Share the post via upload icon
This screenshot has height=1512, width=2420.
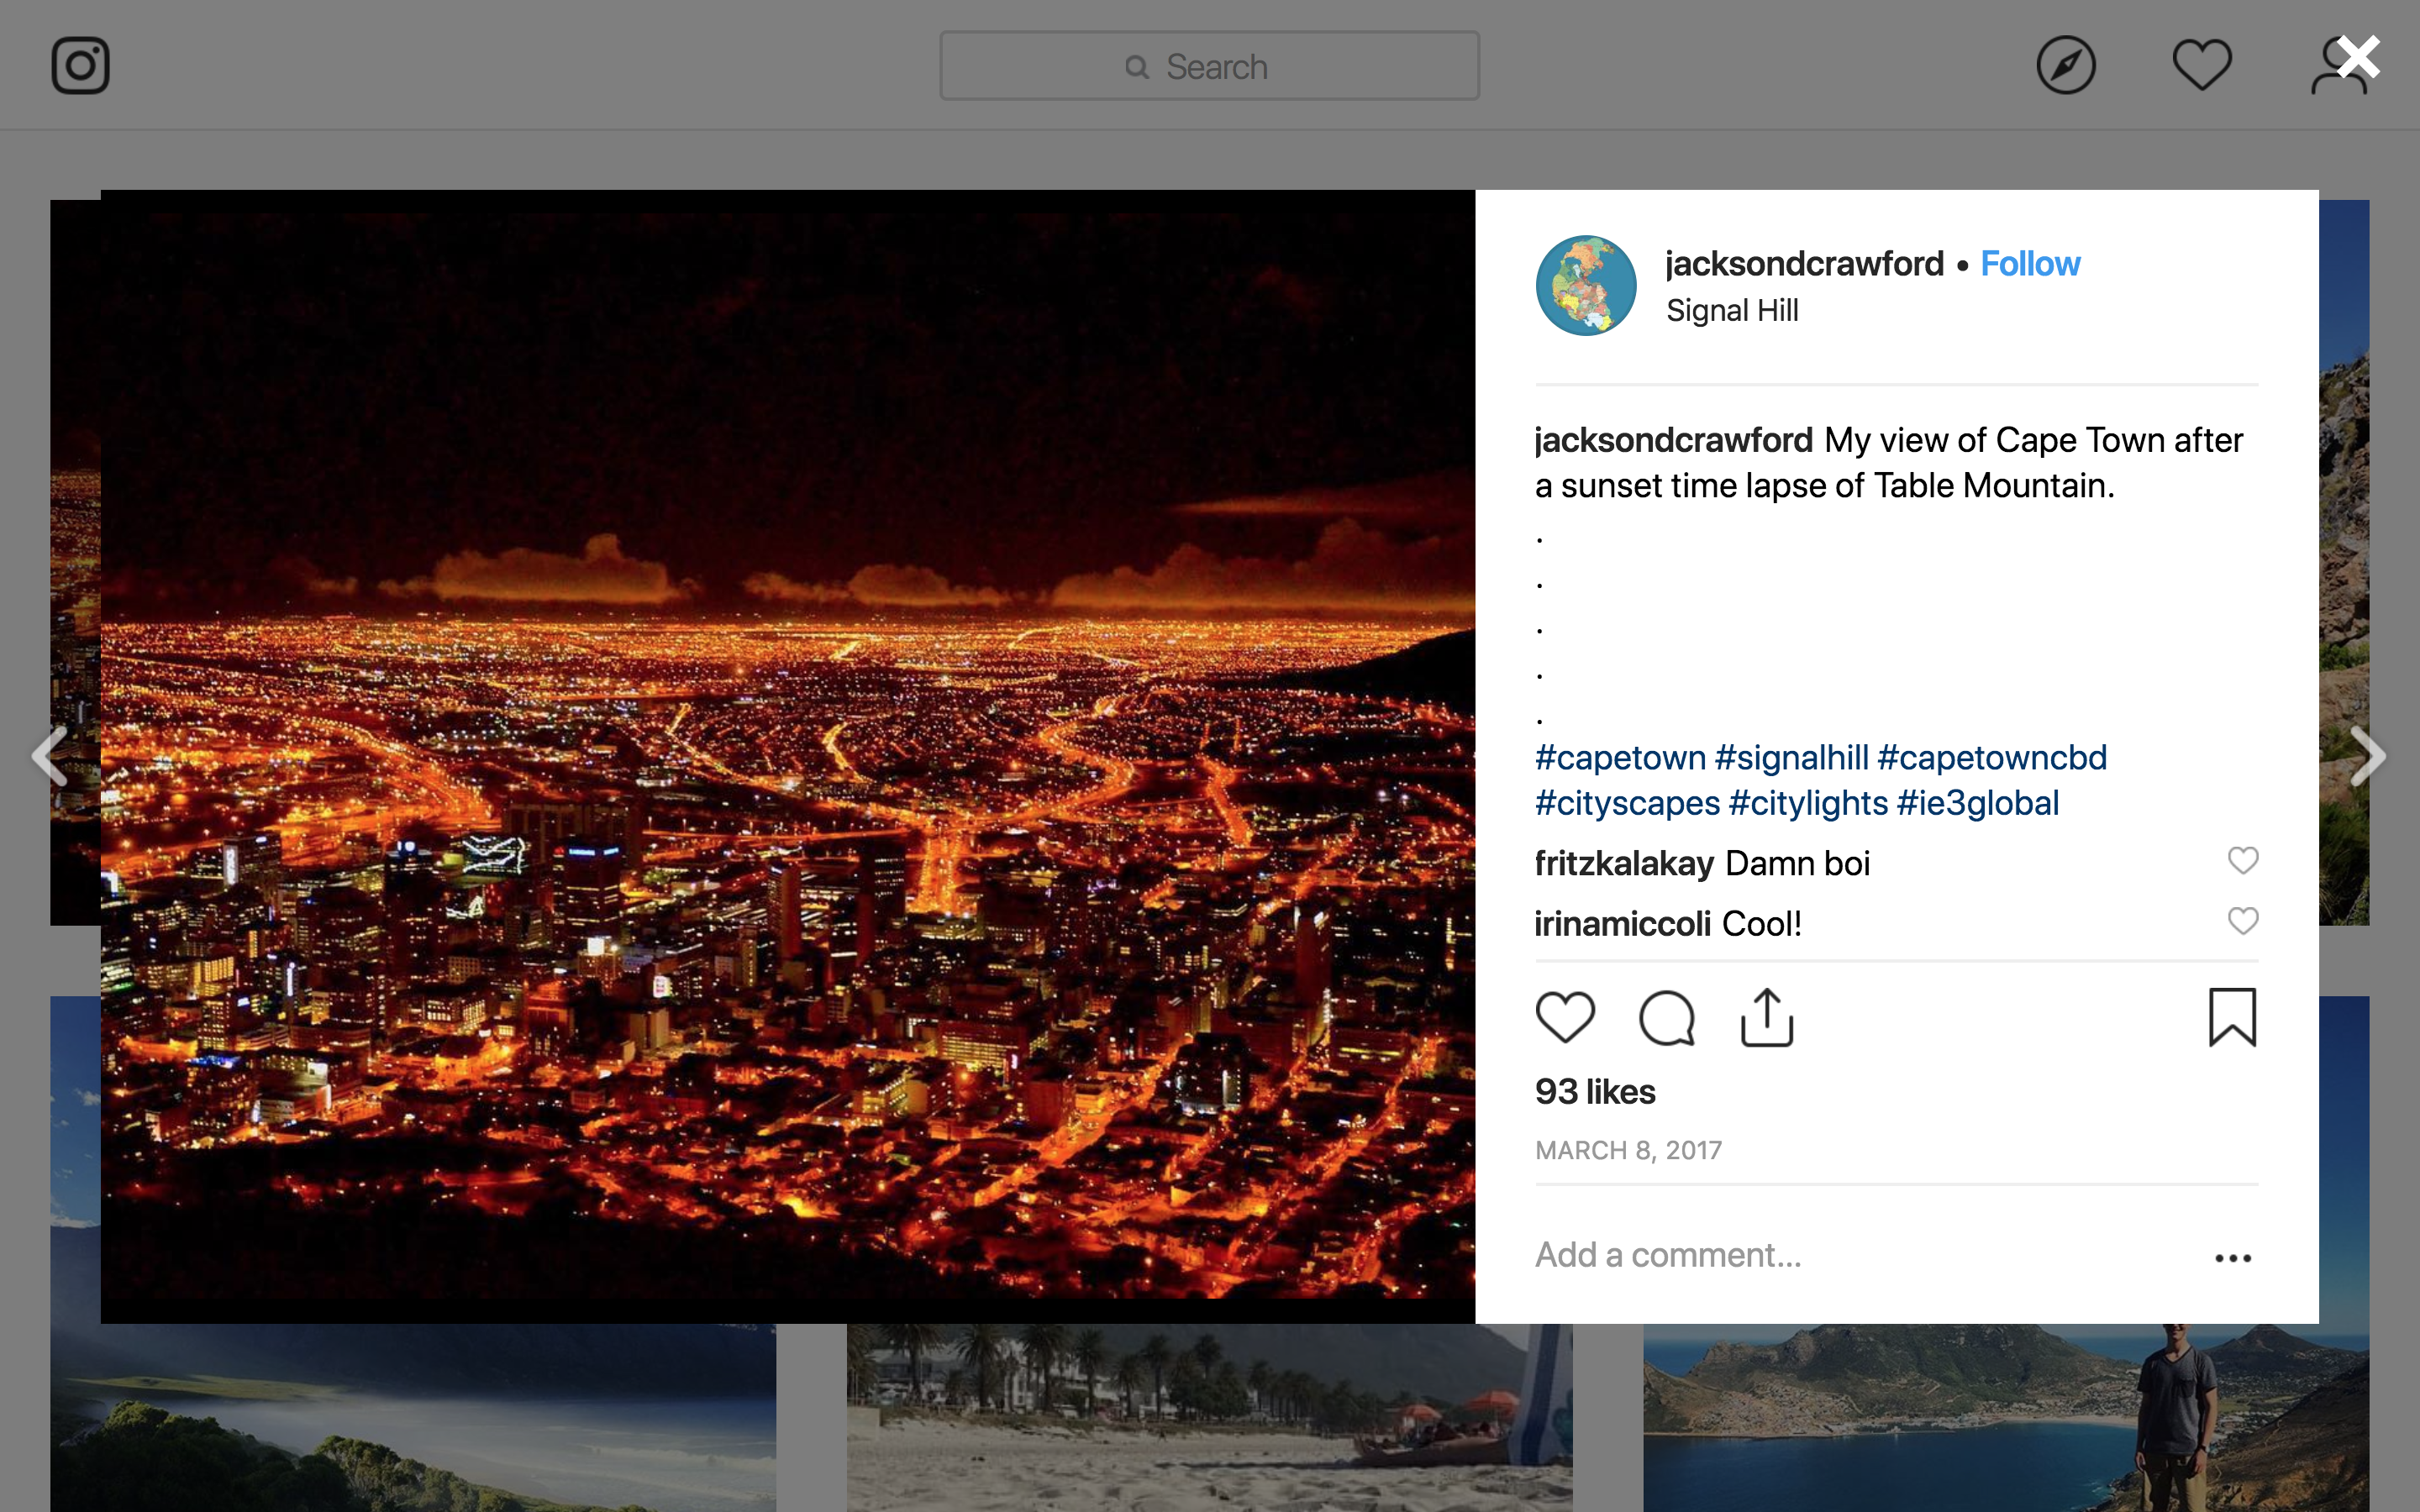point(1767,1018)
